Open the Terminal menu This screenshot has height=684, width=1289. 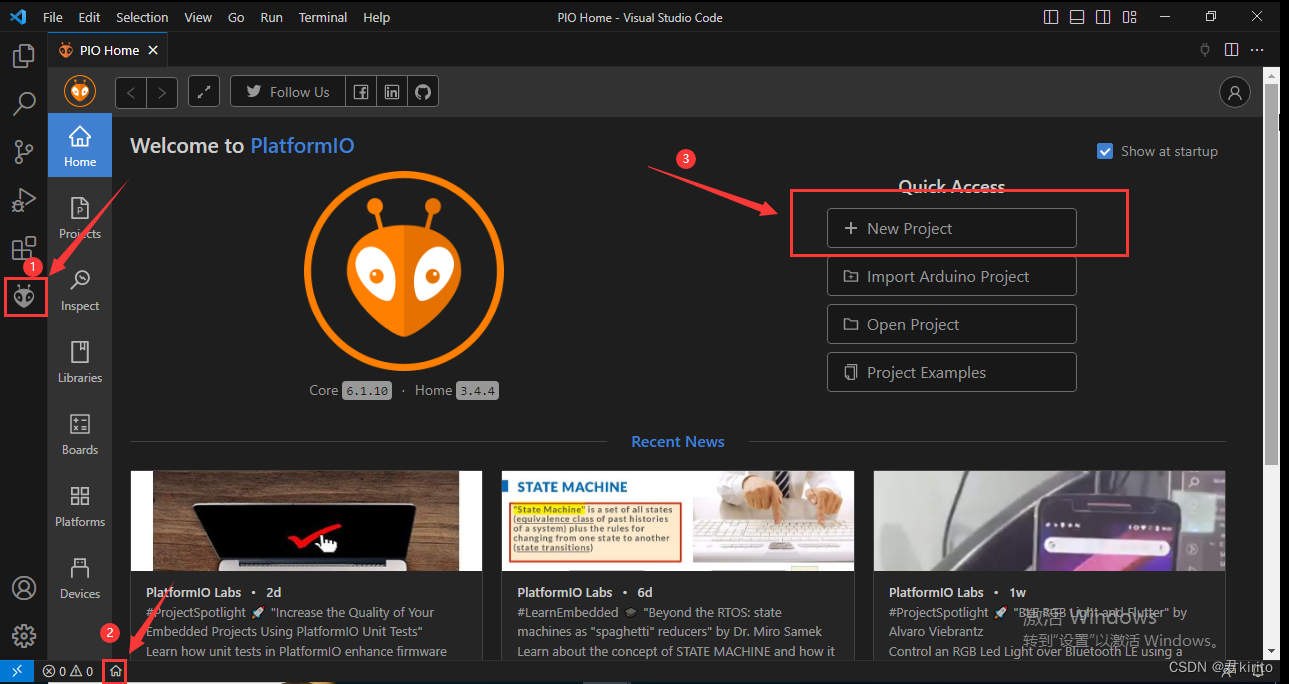click(322, 17)
